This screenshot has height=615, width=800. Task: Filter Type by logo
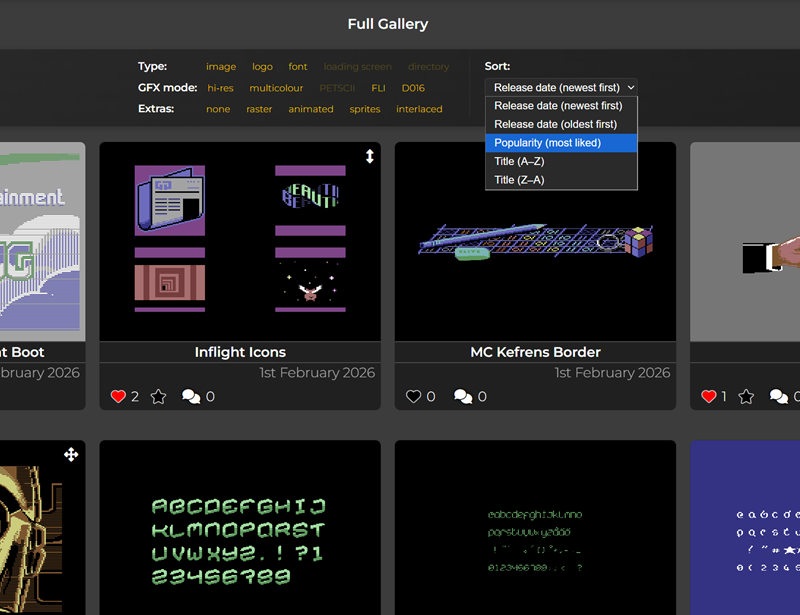coord(262,67)
